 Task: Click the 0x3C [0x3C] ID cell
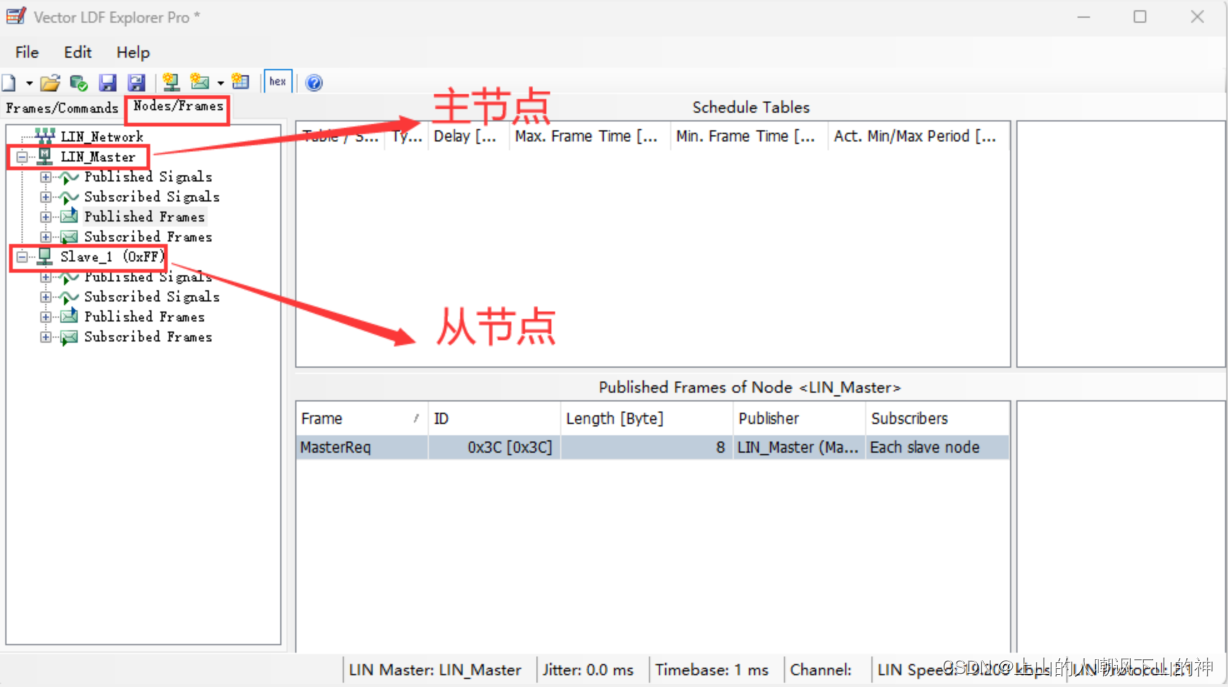click(x=493, y=447)
